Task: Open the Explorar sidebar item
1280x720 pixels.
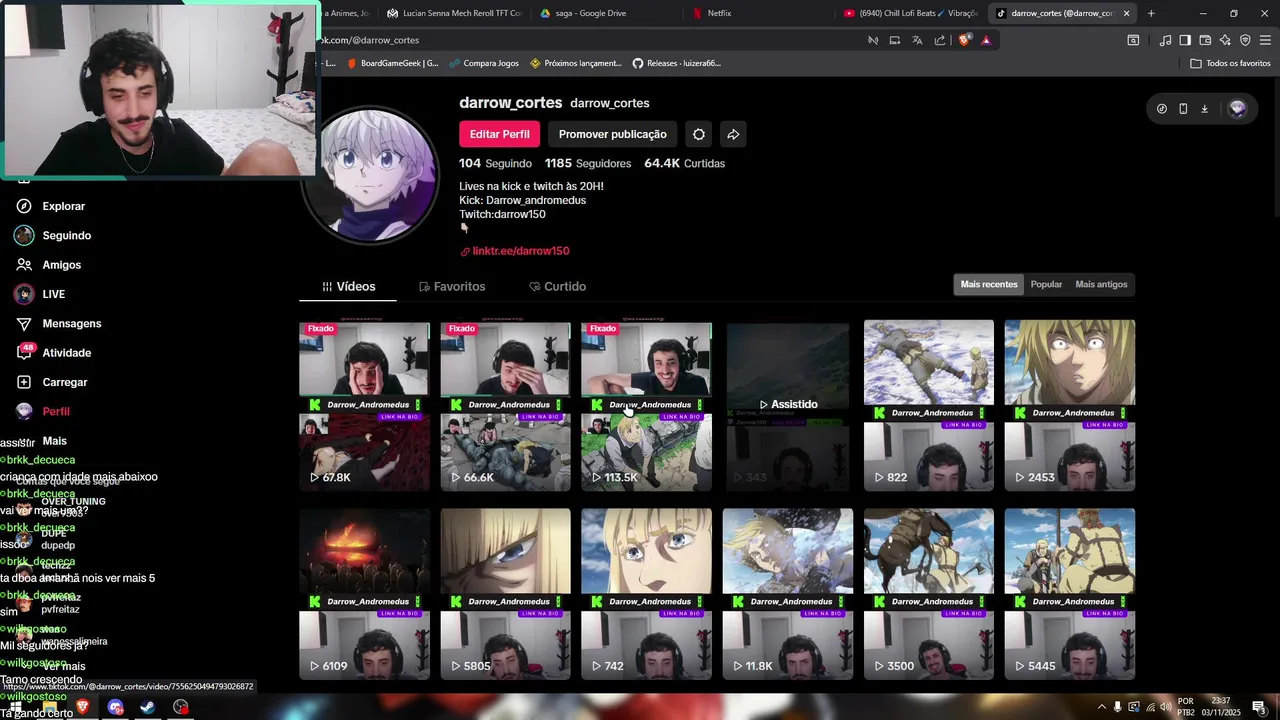Action: click(52, 206)
